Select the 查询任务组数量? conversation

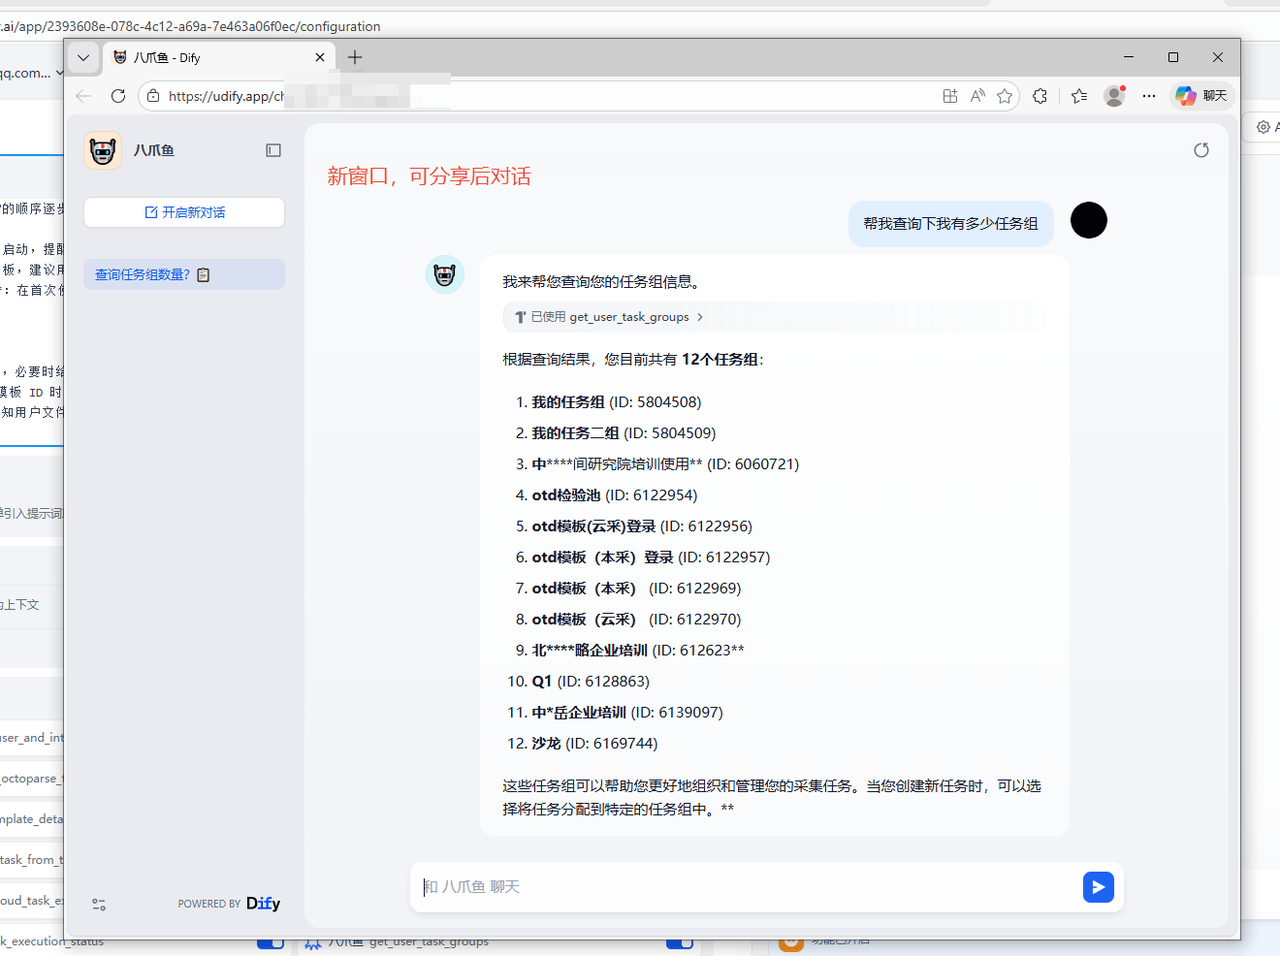184,275
